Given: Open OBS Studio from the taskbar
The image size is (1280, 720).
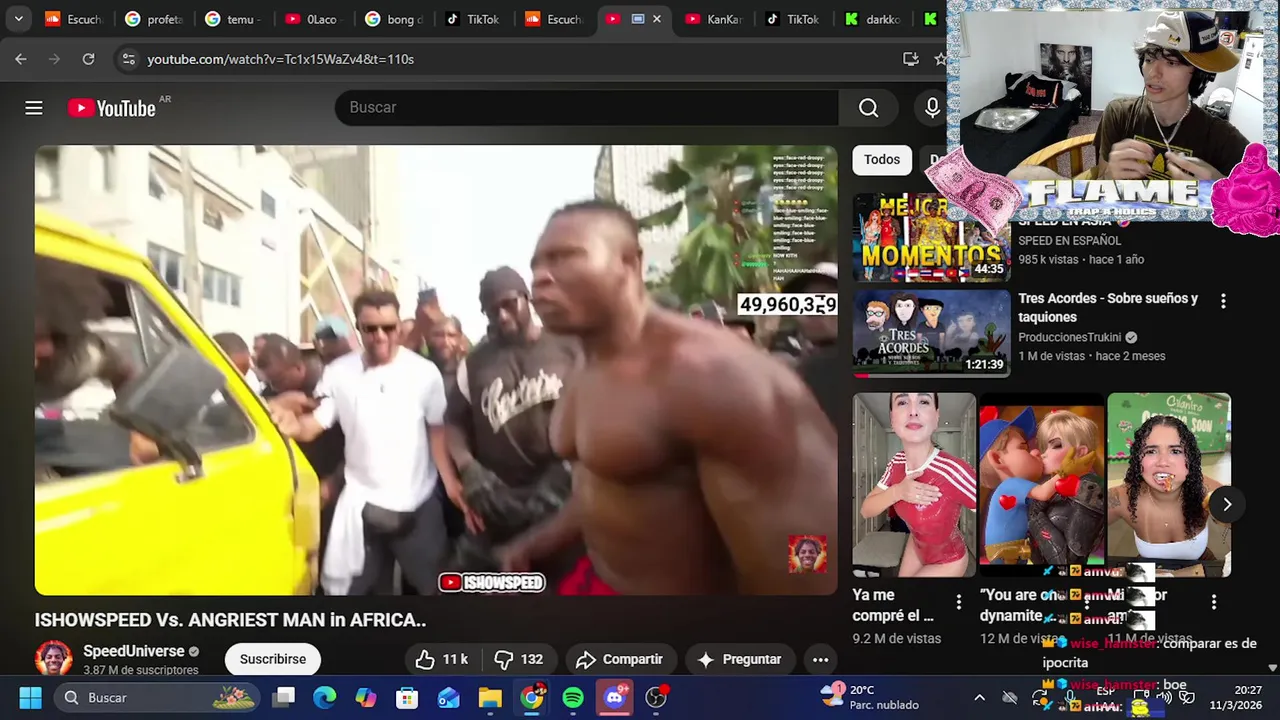Looking at the screenshot, I should click(x=656, y=697).
